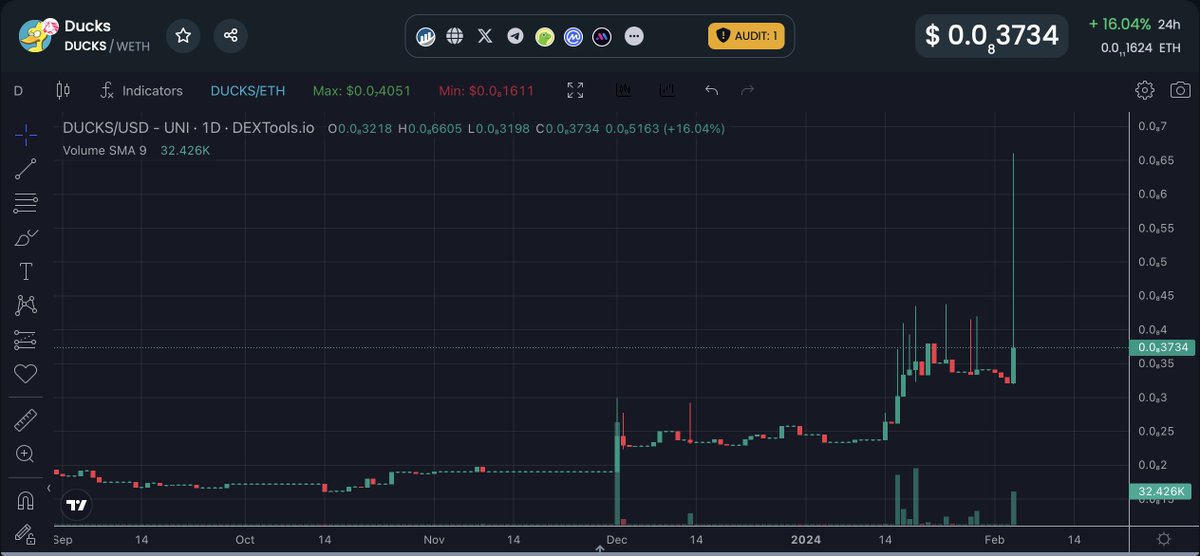This screenshot has width=1200, height=556.
Task: Open the D timeframe interval selector
Action: pyautogui.click(x=18, y=91)
